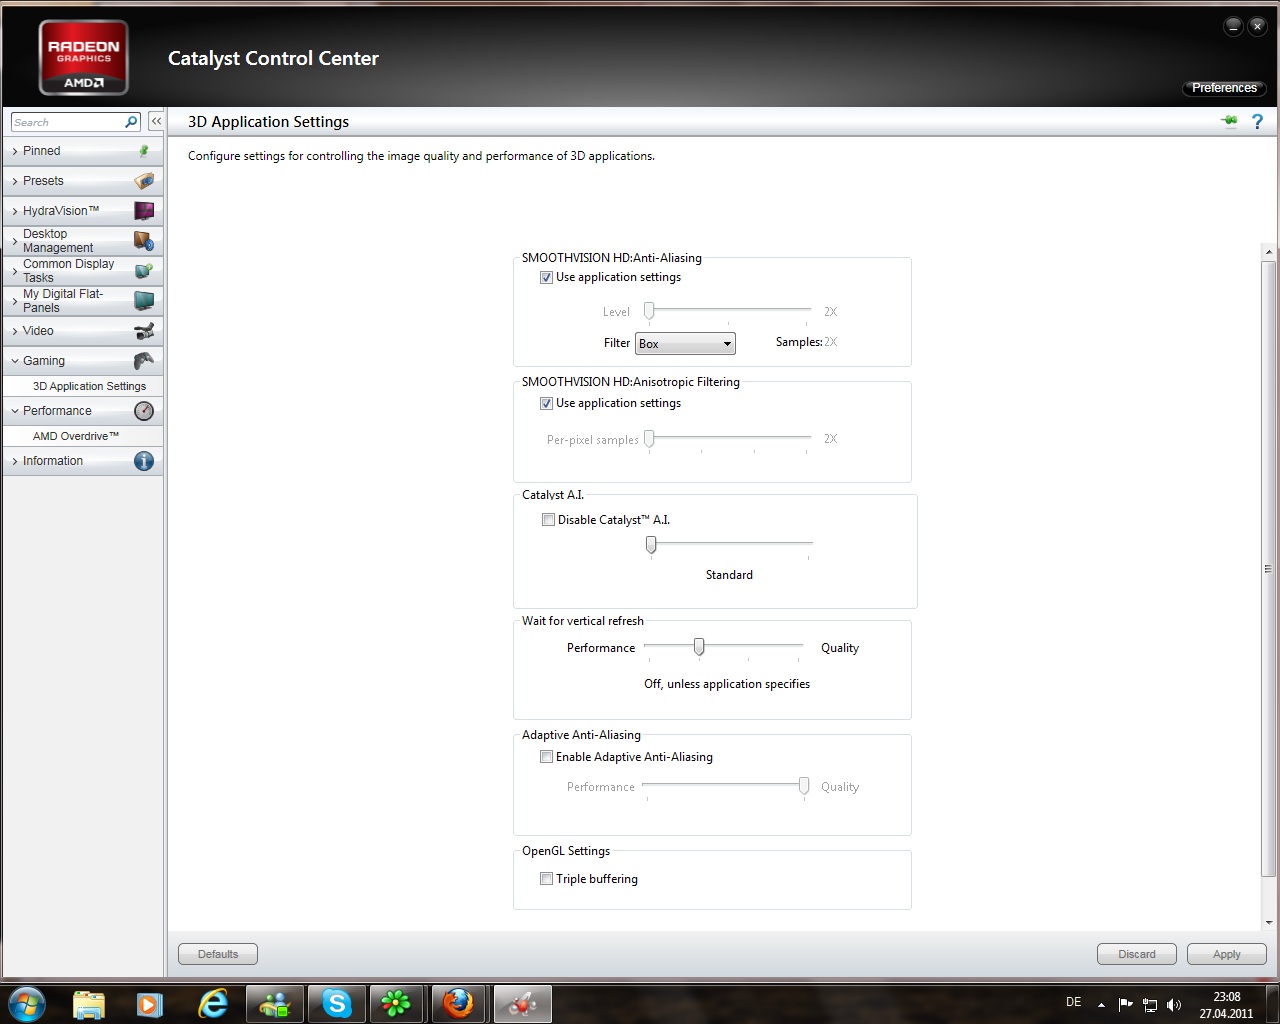1280x1024 pixels.
Task: Click in the Search field
Action: tap(67, 122)
